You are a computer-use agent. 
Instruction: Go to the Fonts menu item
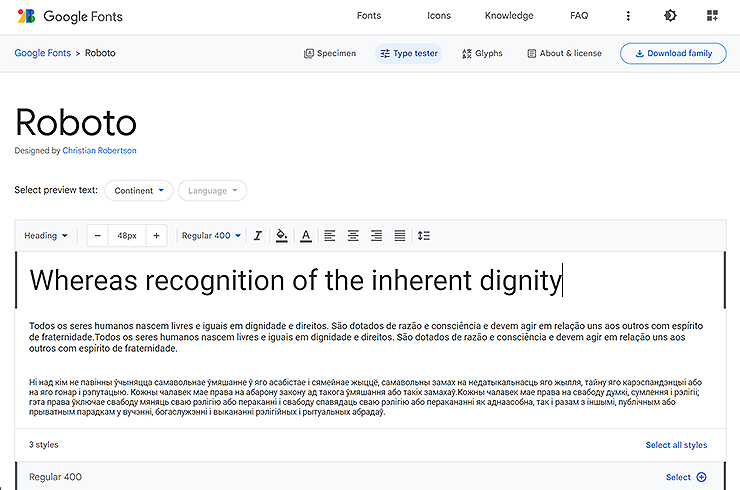point(369,16)
